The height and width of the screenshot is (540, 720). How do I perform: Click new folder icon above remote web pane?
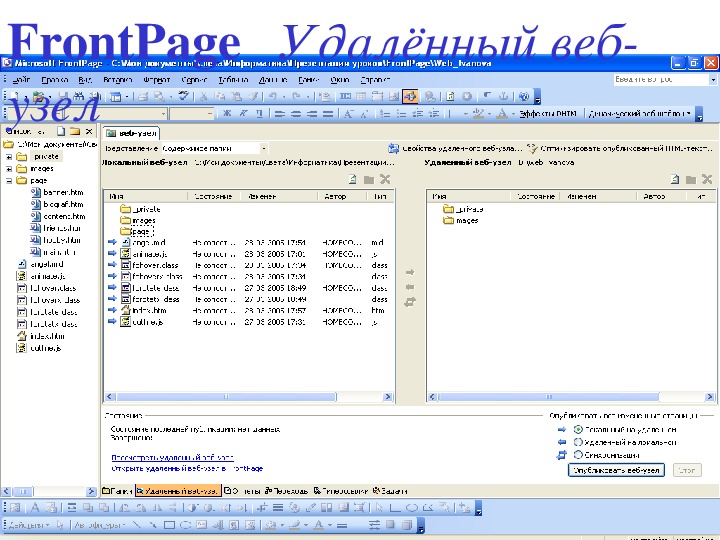pos(691,180)
